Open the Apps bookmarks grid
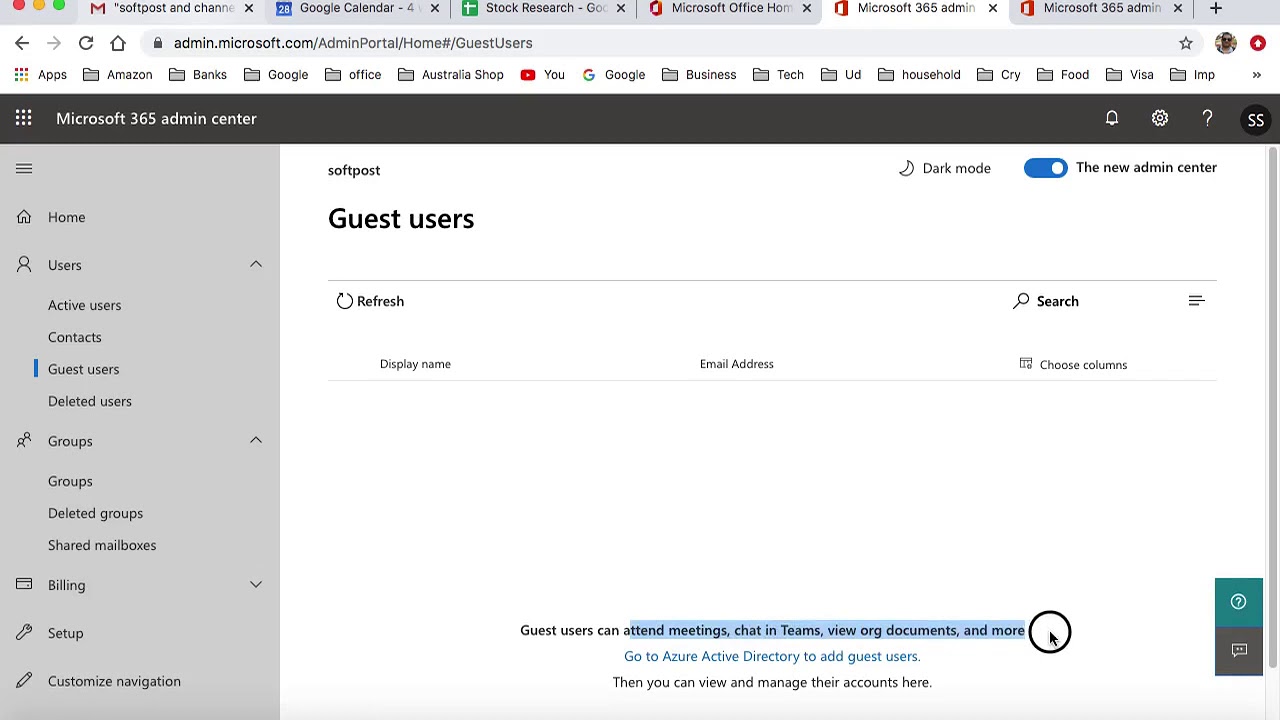Viewport: 1280px width, 720px height. coord(40,75)
